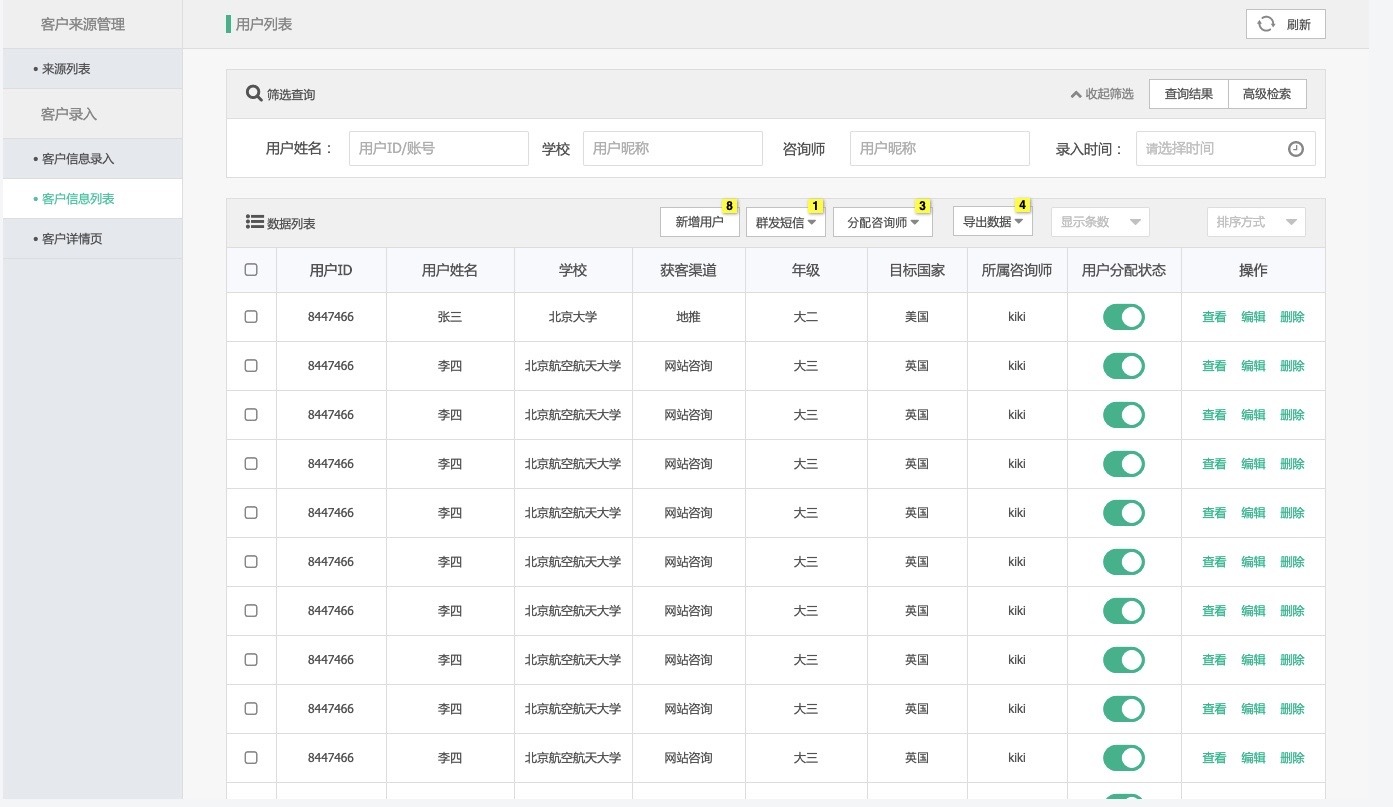The image size is (1393, 807).
Task: Focus the 咨询师 filter input field
Action: click(940, 148)
